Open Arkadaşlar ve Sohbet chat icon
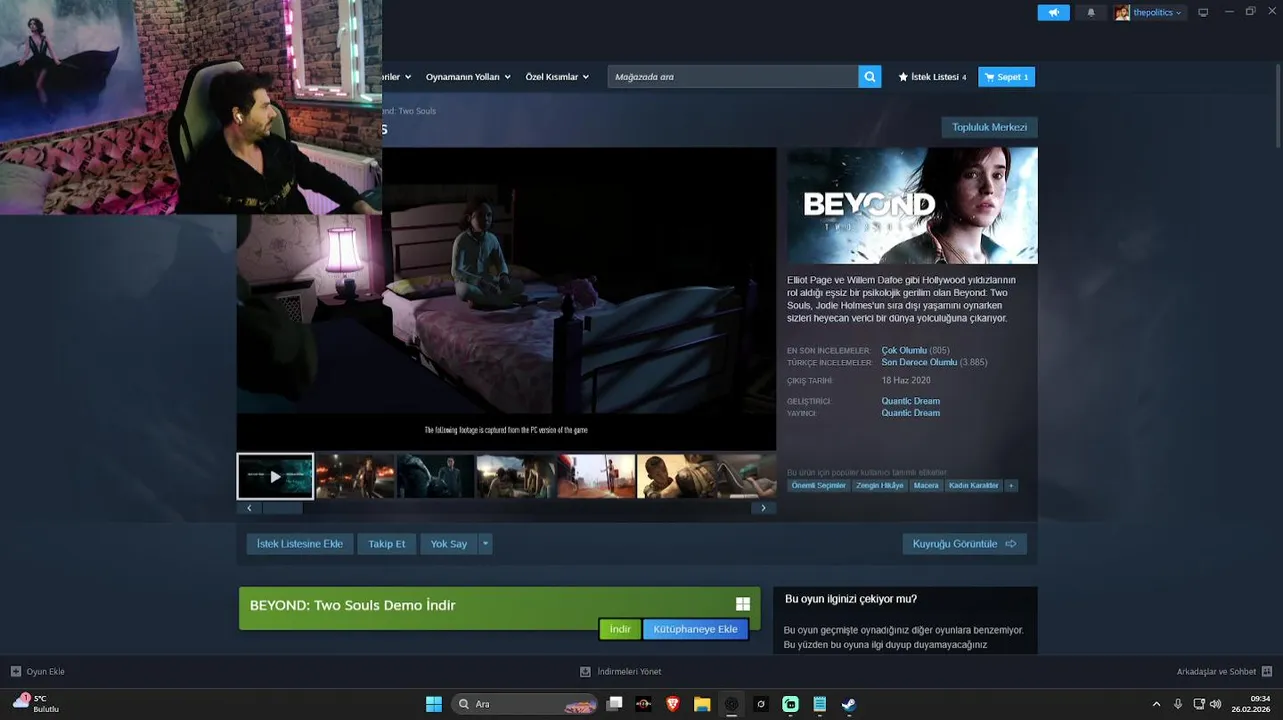The image size is (1283, 720). [x=1267, y=671]
